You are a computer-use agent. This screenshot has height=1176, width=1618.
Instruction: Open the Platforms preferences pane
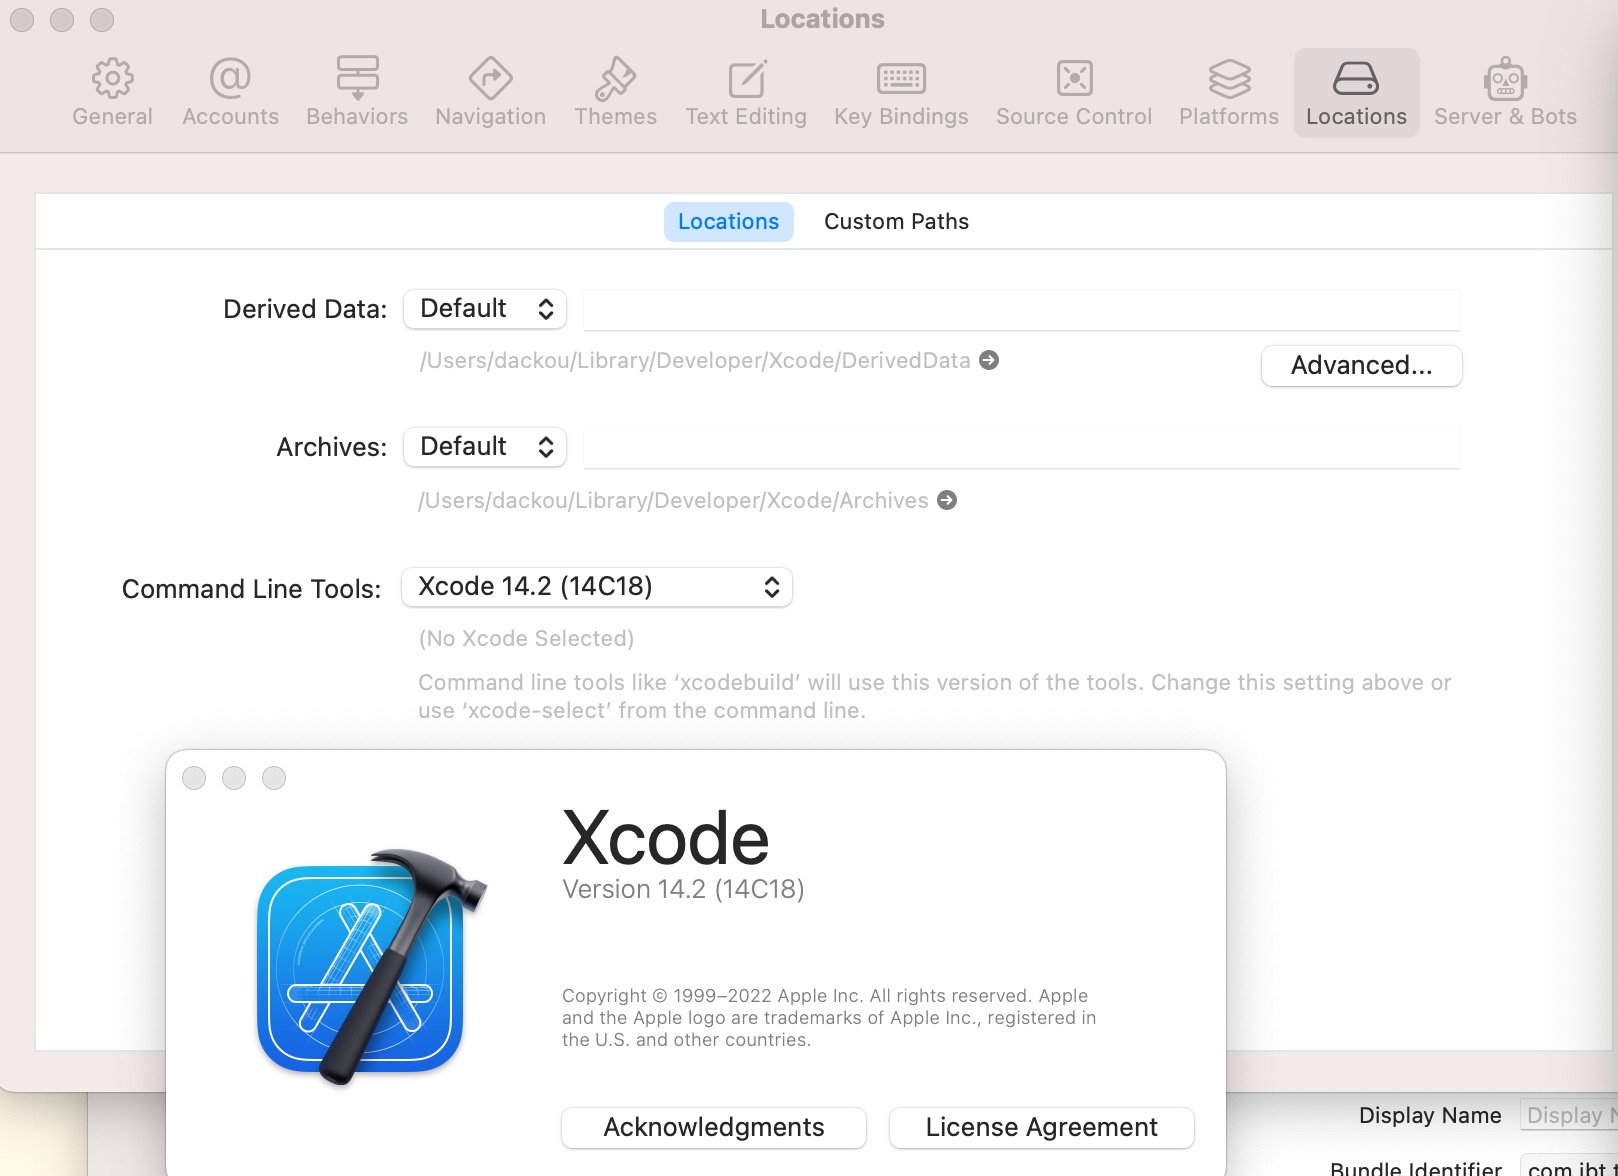pos(1229,93)
